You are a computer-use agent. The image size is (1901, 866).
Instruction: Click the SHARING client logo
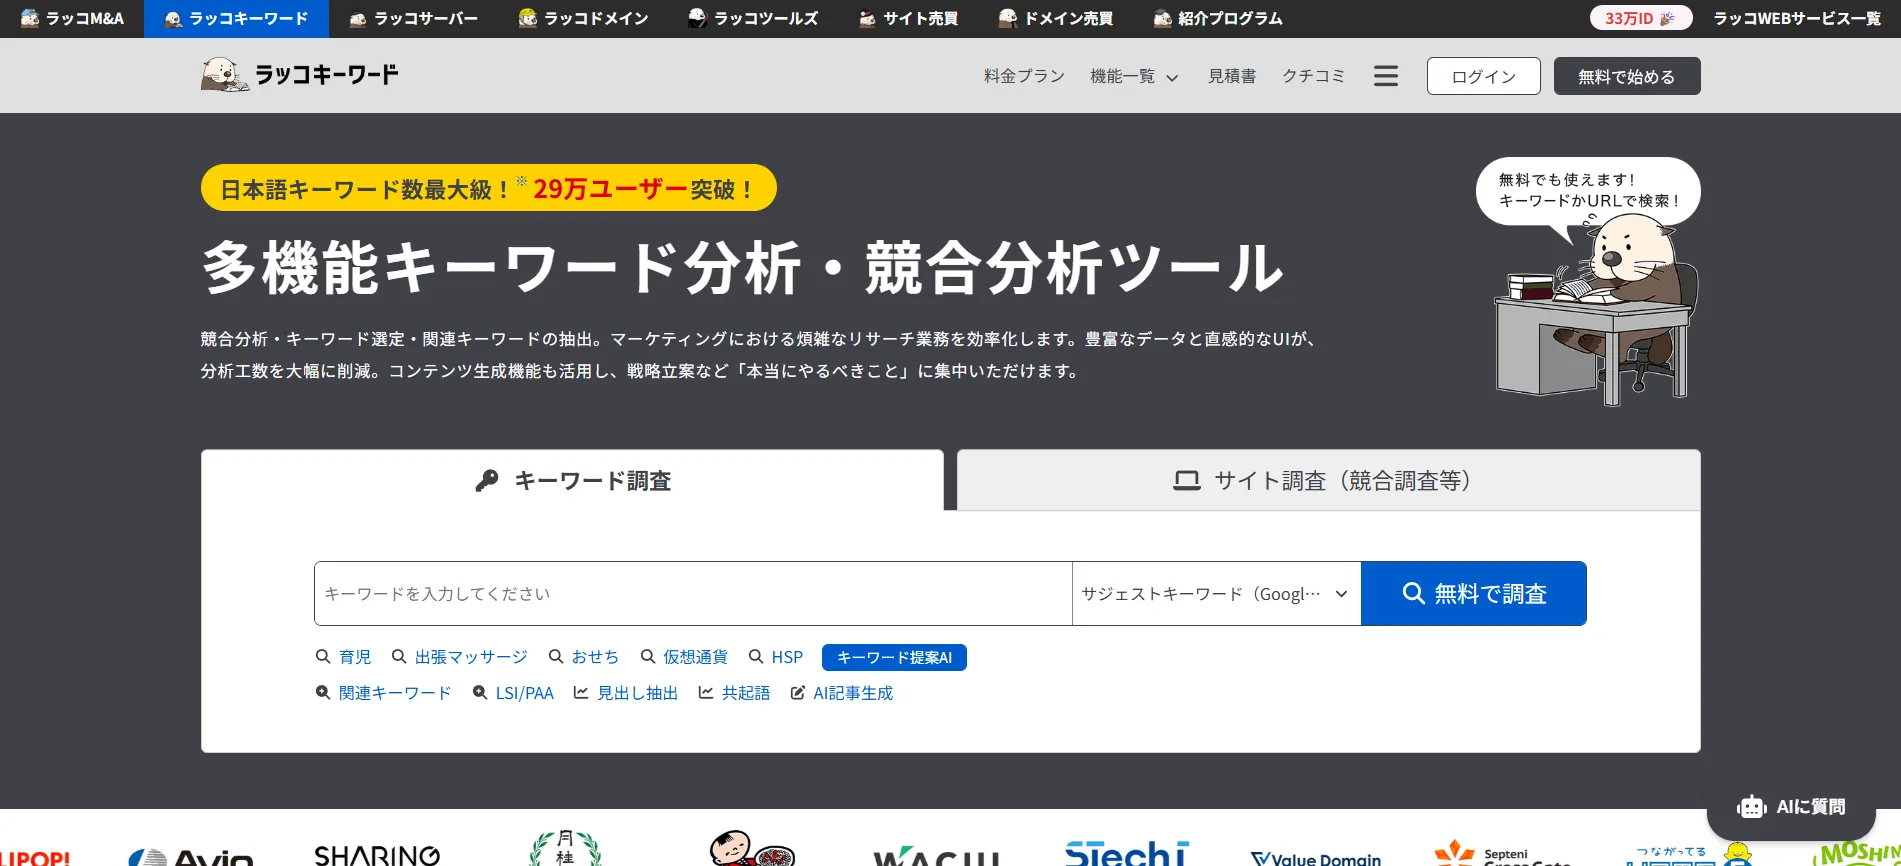click(x=377, y=854)
